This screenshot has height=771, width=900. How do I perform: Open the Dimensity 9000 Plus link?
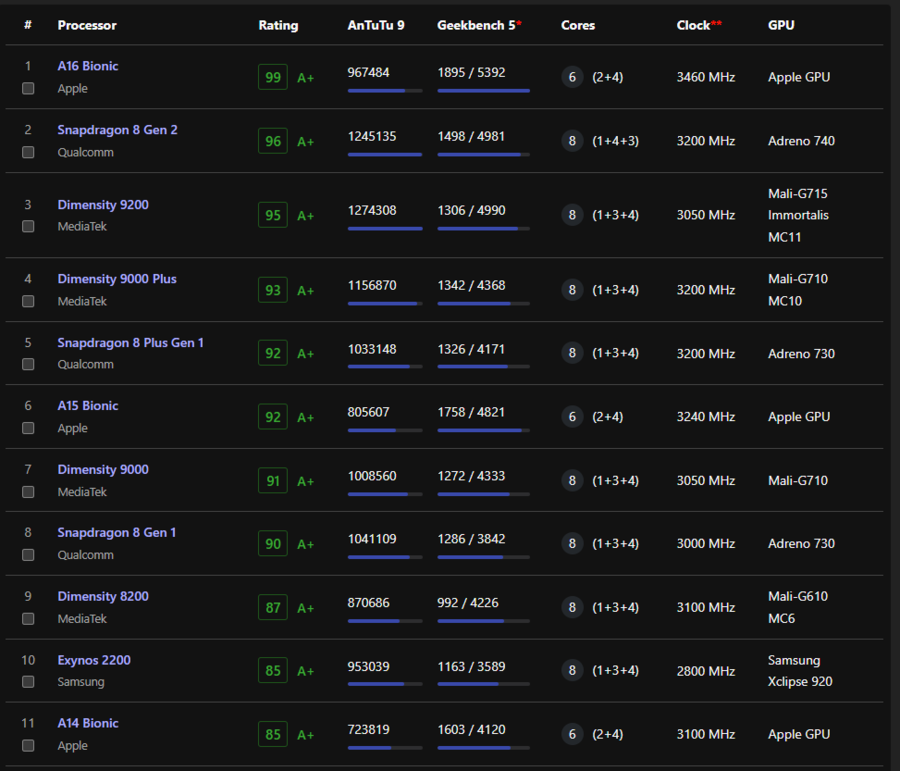point(117,279)
